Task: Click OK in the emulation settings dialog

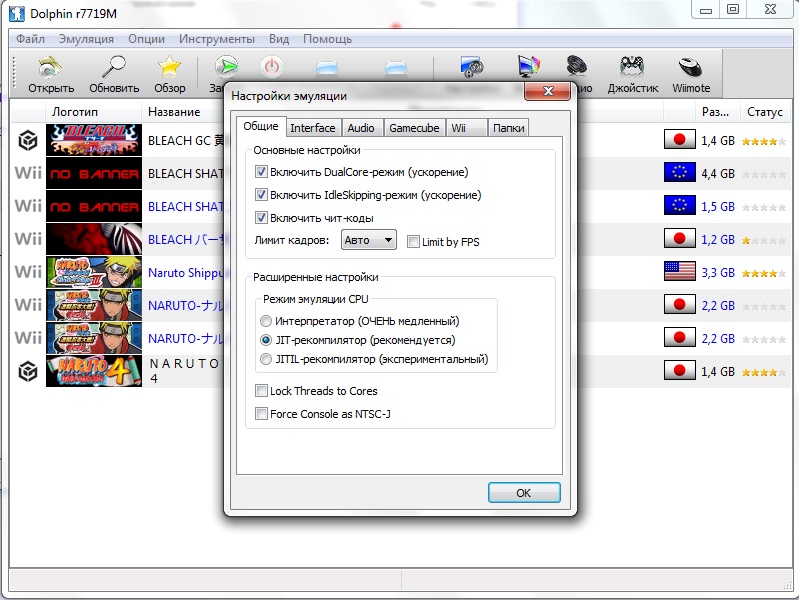Action: coord(524,492)
